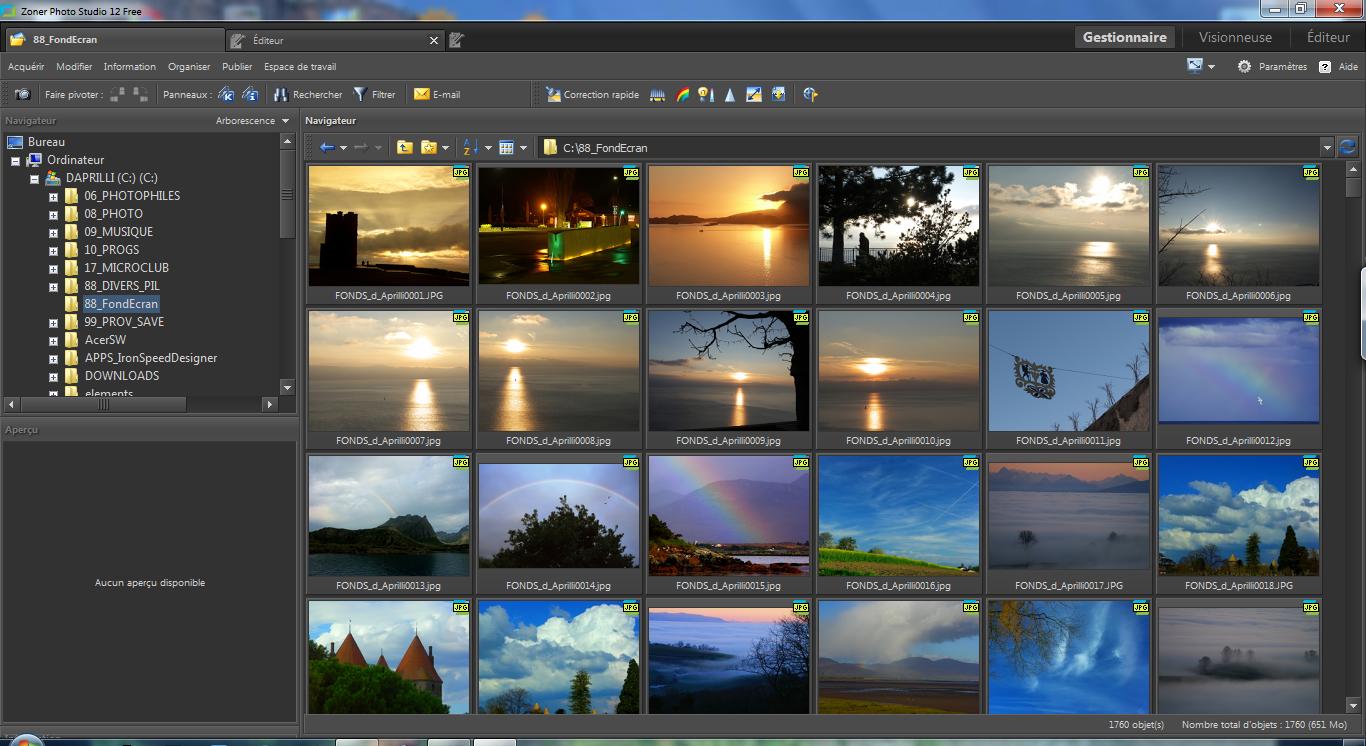Collapse the Ordinateur tree node
1366x746 pixels.
pos(15,160)
